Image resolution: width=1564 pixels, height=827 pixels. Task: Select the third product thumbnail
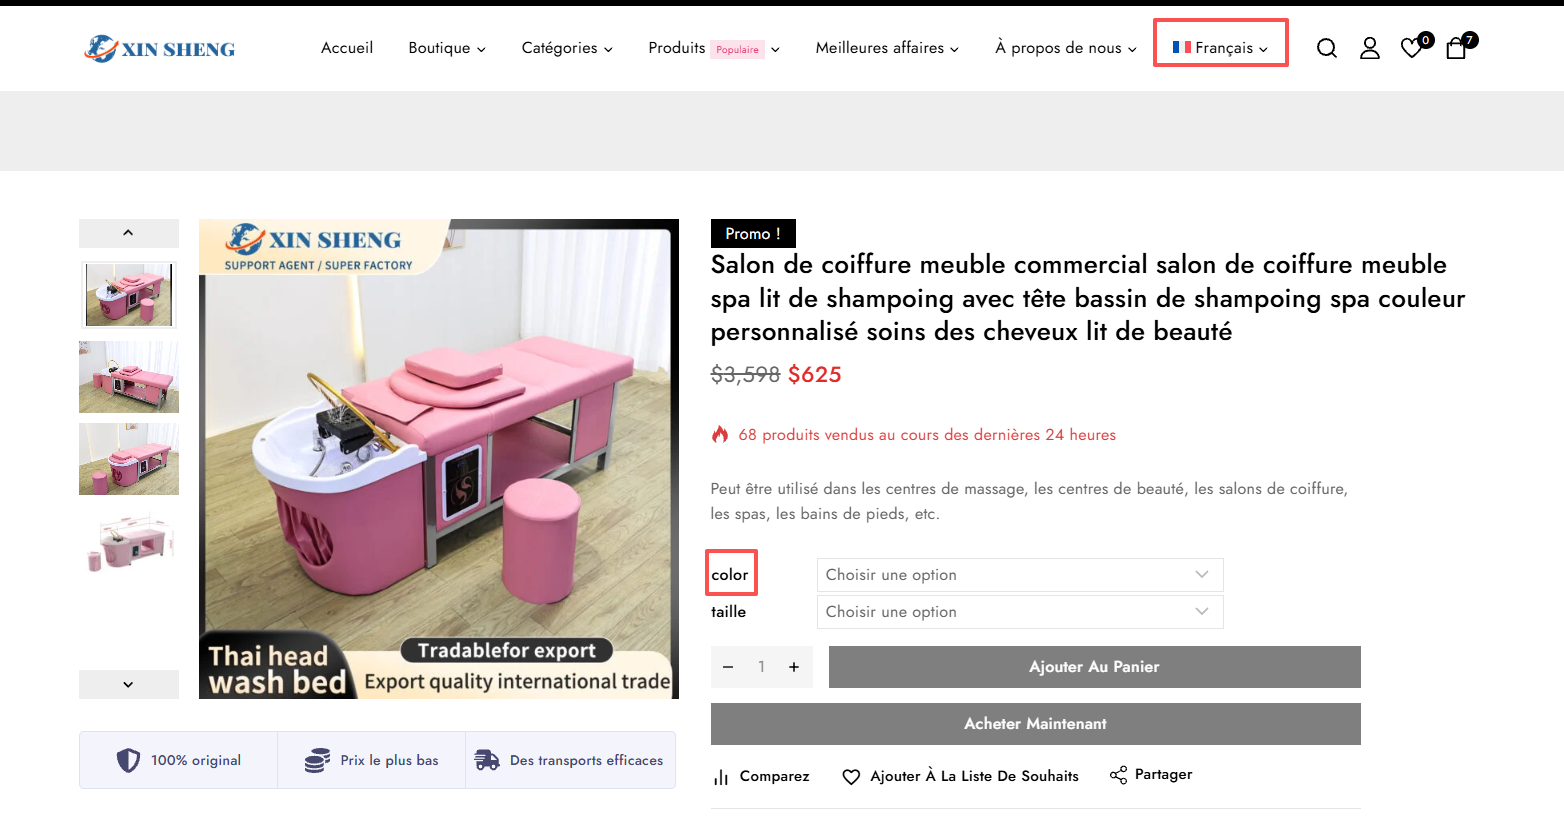129,459
